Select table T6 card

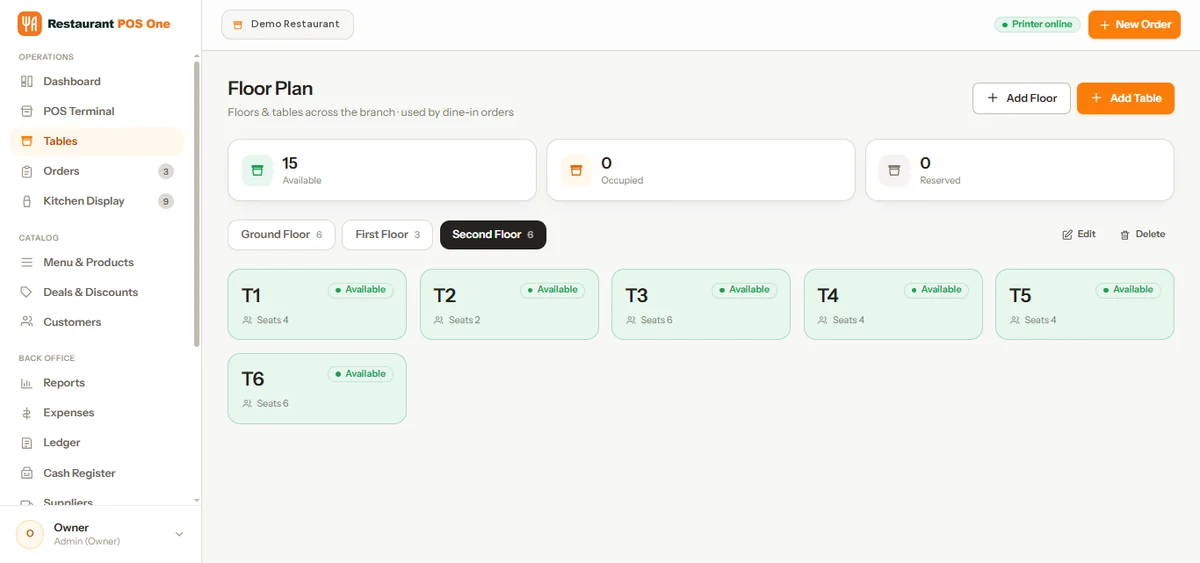[x=317, y=388]
